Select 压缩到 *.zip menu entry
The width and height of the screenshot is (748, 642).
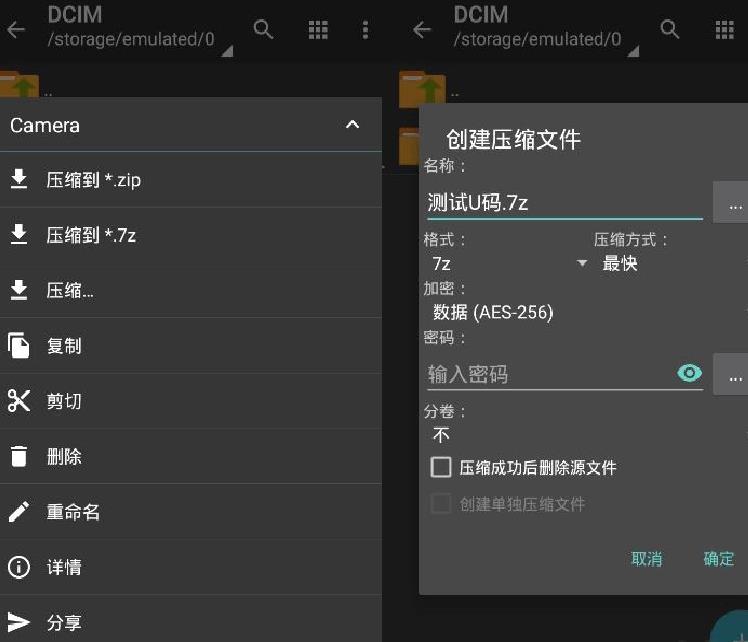click(x=191, y=180)
